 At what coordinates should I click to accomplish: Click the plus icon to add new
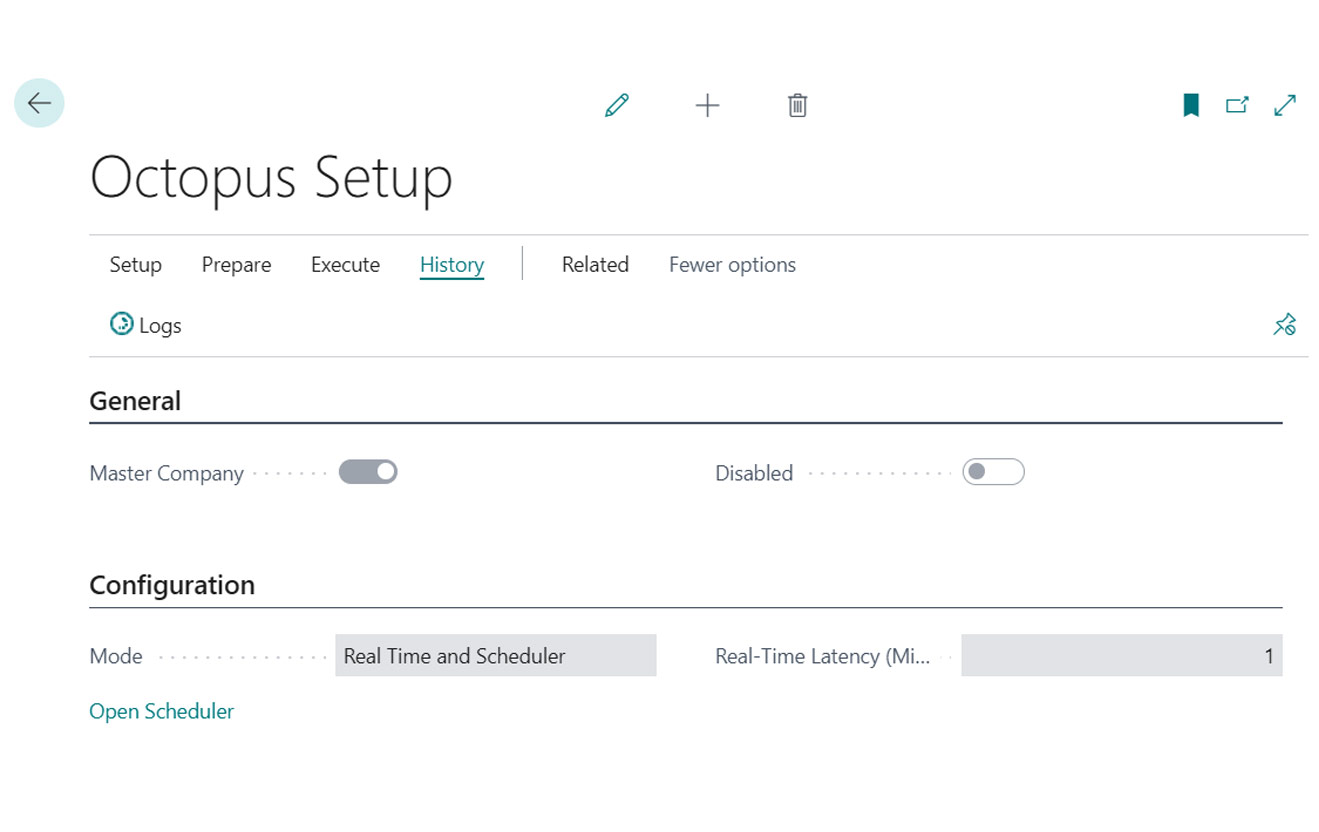707,105
